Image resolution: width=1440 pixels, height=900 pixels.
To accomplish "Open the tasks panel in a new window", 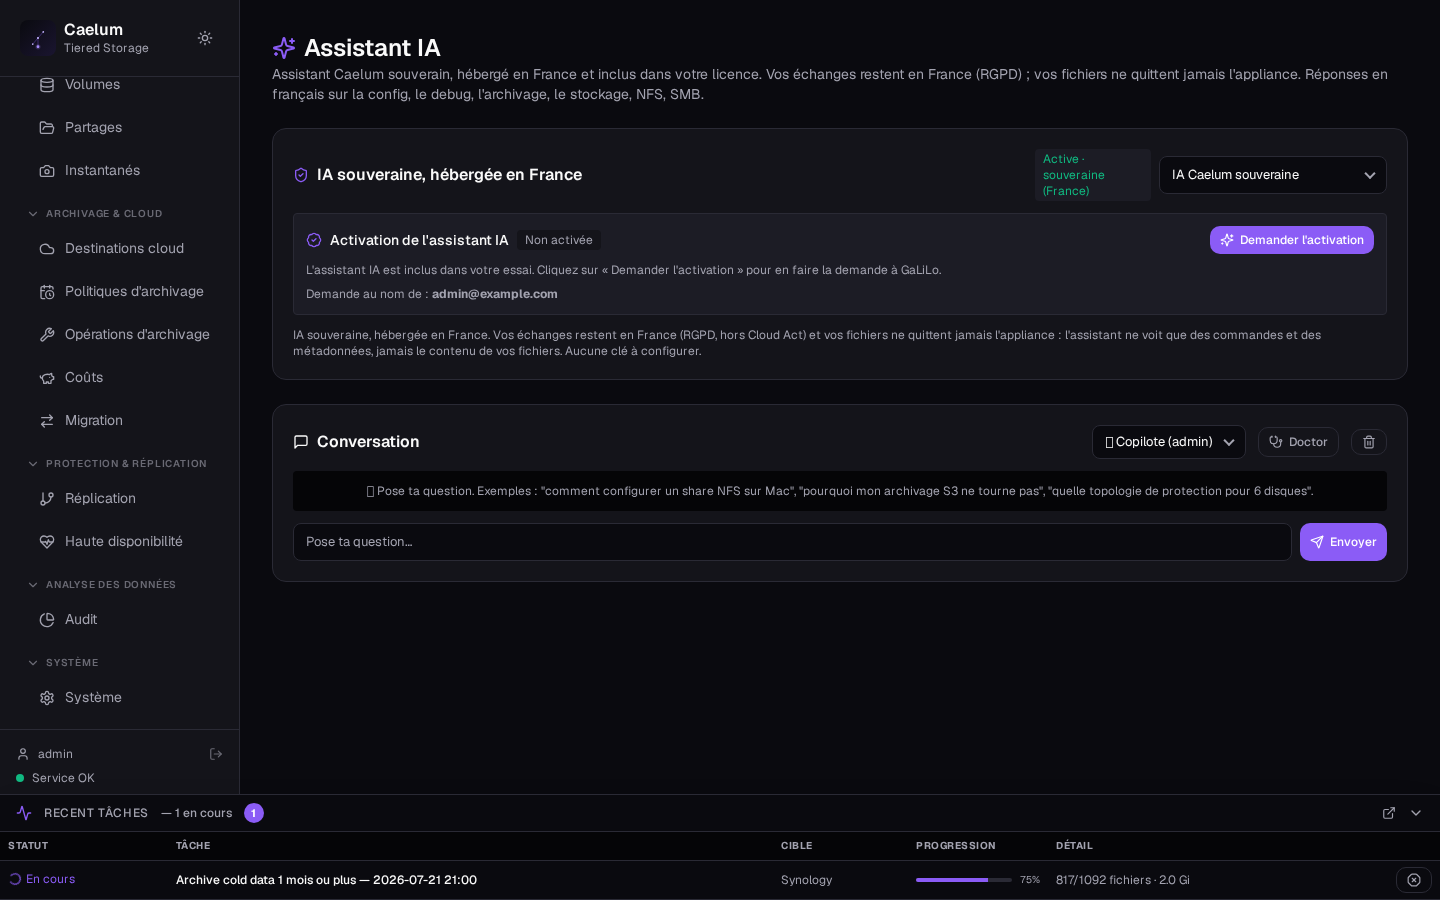I will click(1389, 813).
